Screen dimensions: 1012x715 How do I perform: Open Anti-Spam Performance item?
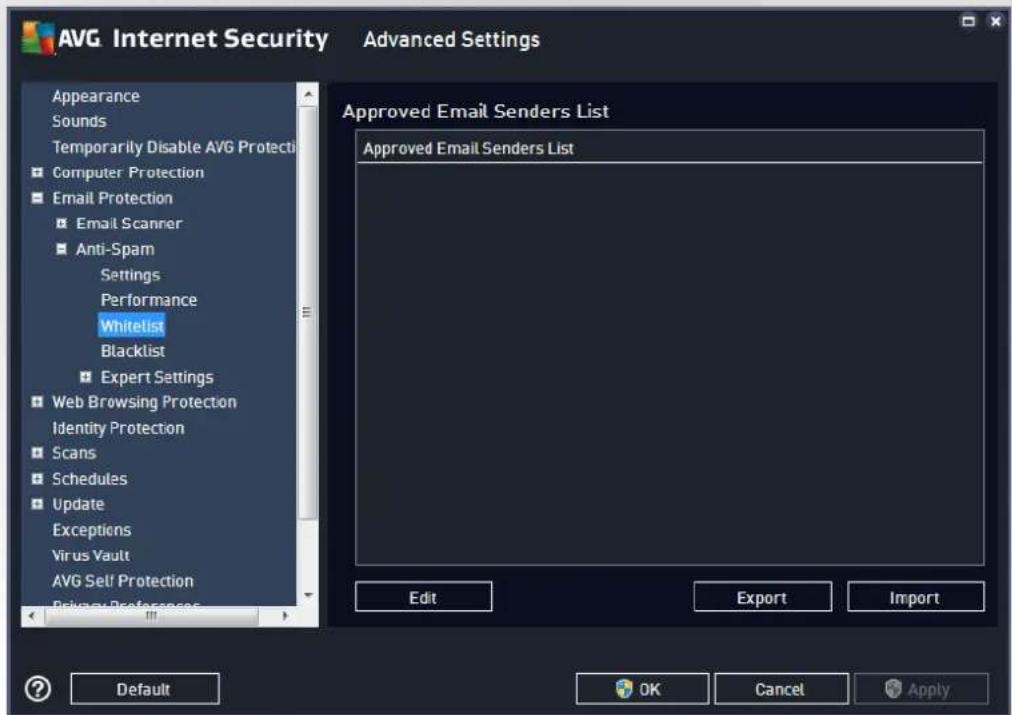coord(148,300)
